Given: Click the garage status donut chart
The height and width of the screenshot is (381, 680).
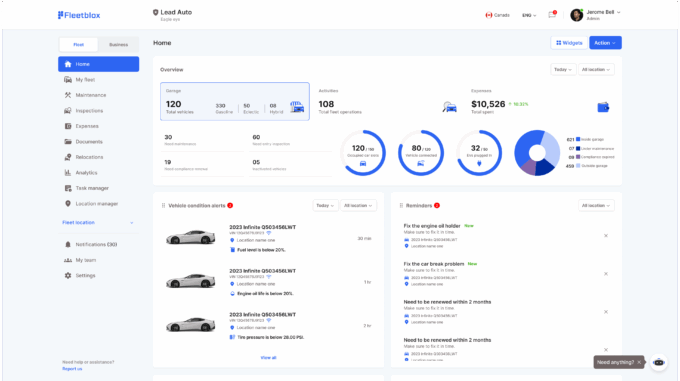Looking at the screenshot, I should pos(537,153).
